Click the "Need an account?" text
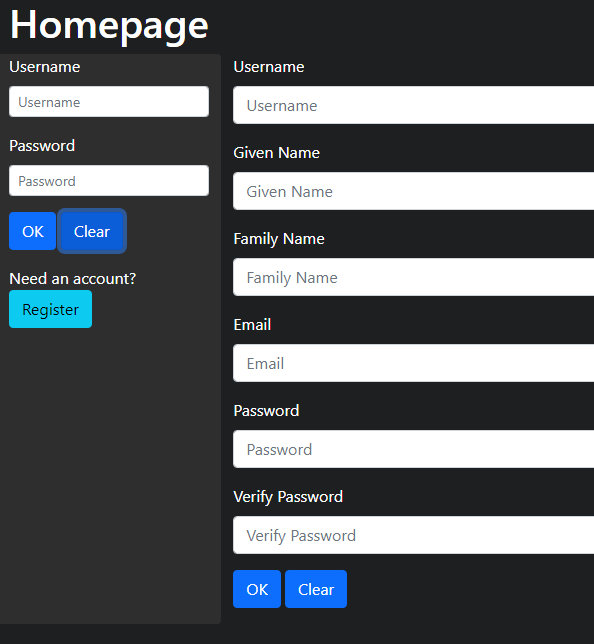Image resolution: width=594 pixels, height=644 pixels. [72, 279]
